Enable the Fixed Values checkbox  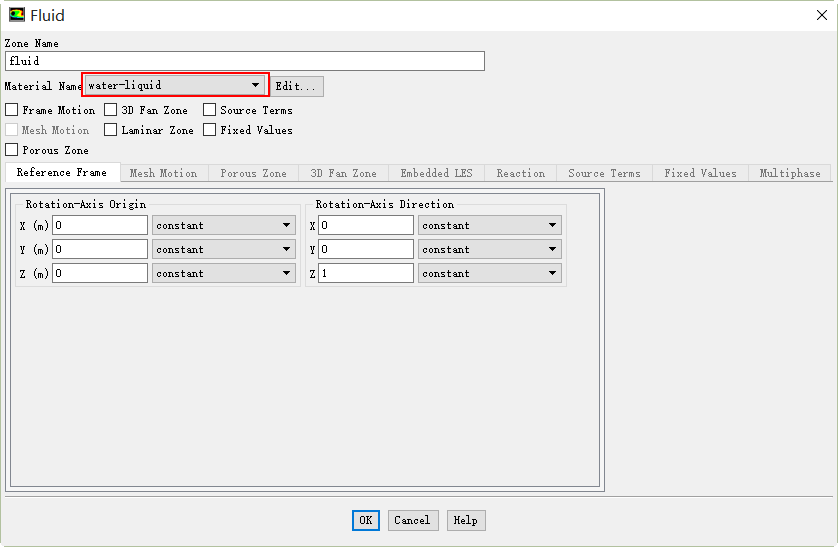[210, 130]
